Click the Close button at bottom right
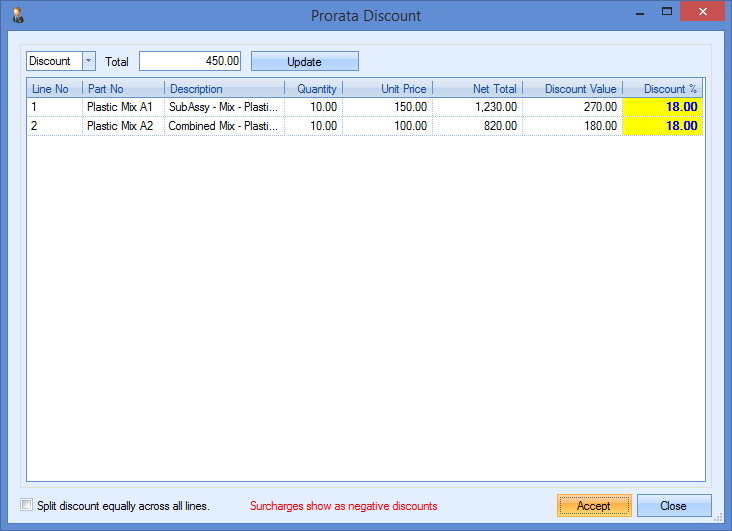Viewport: 732px width, 531px height. tap(673, 505)
